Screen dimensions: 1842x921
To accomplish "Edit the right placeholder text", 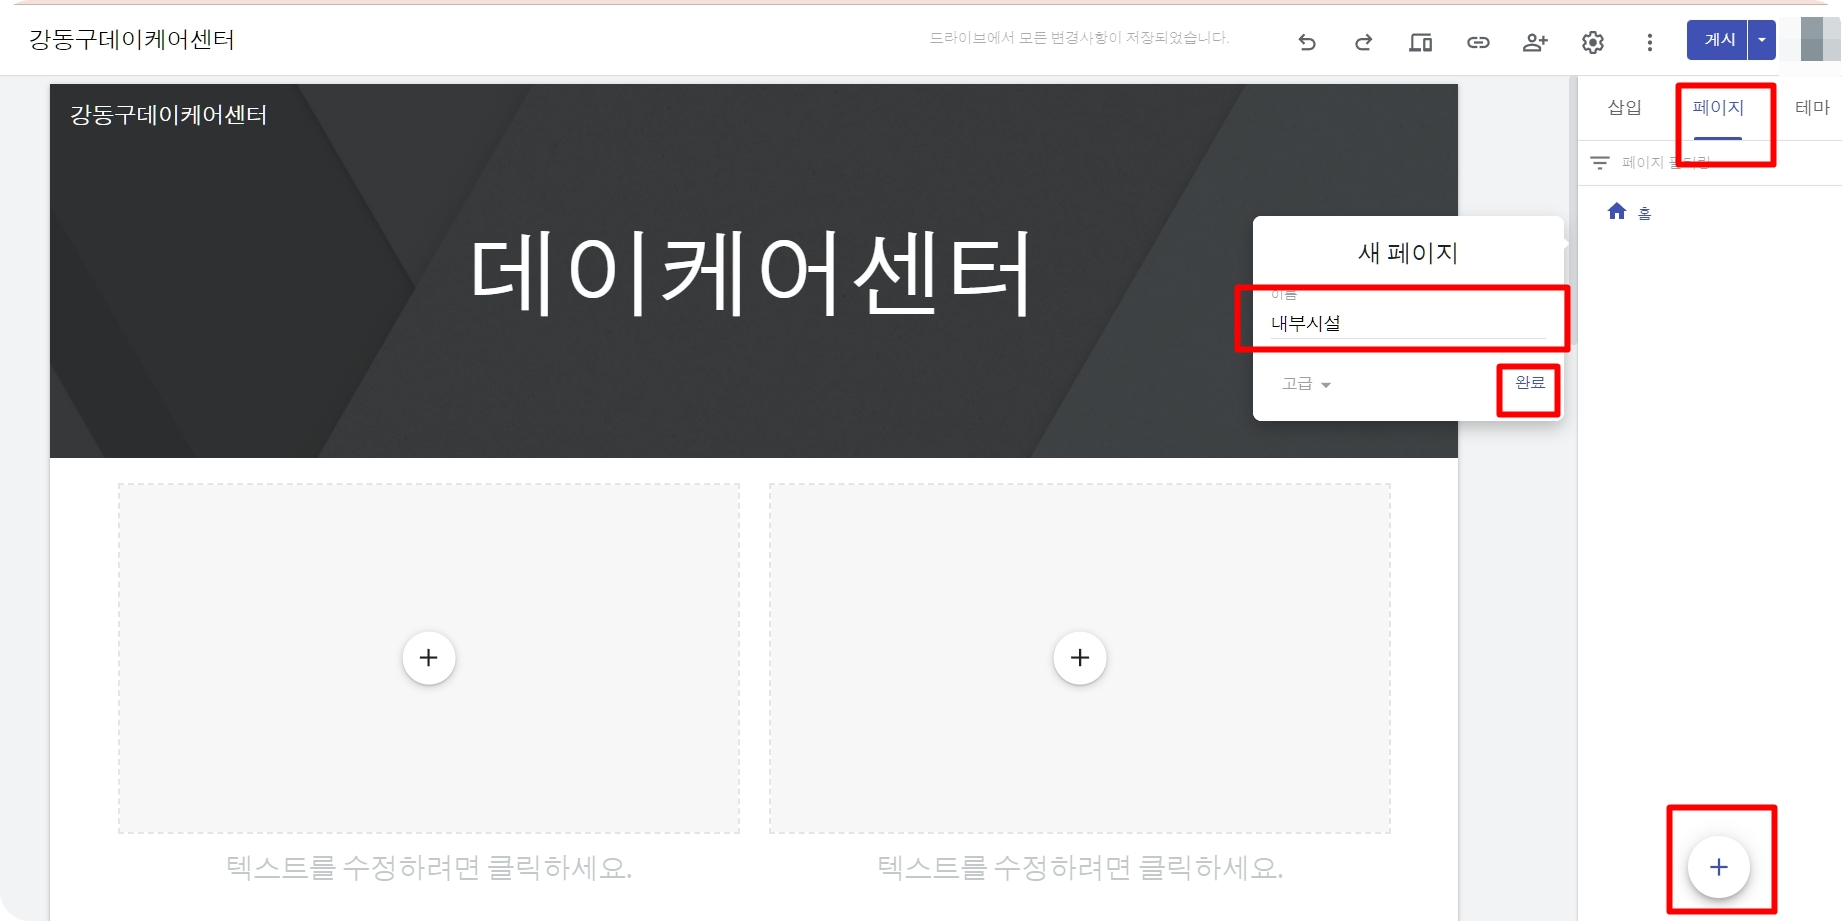I will tap(1080, 867).
